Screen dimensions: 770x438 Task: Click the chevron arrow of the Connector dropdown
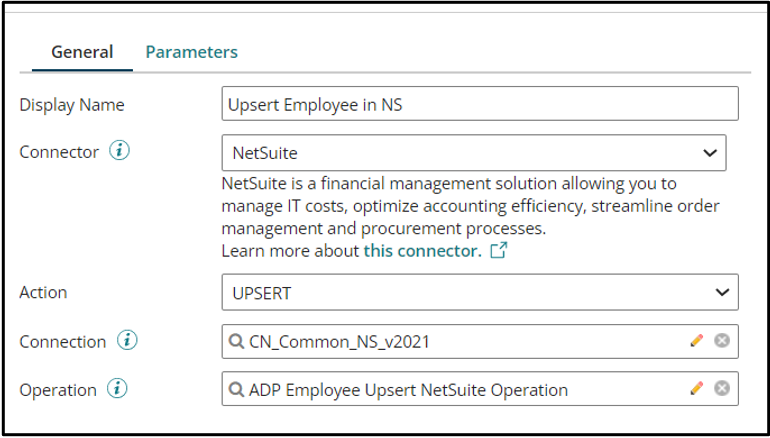pos(710,153)
